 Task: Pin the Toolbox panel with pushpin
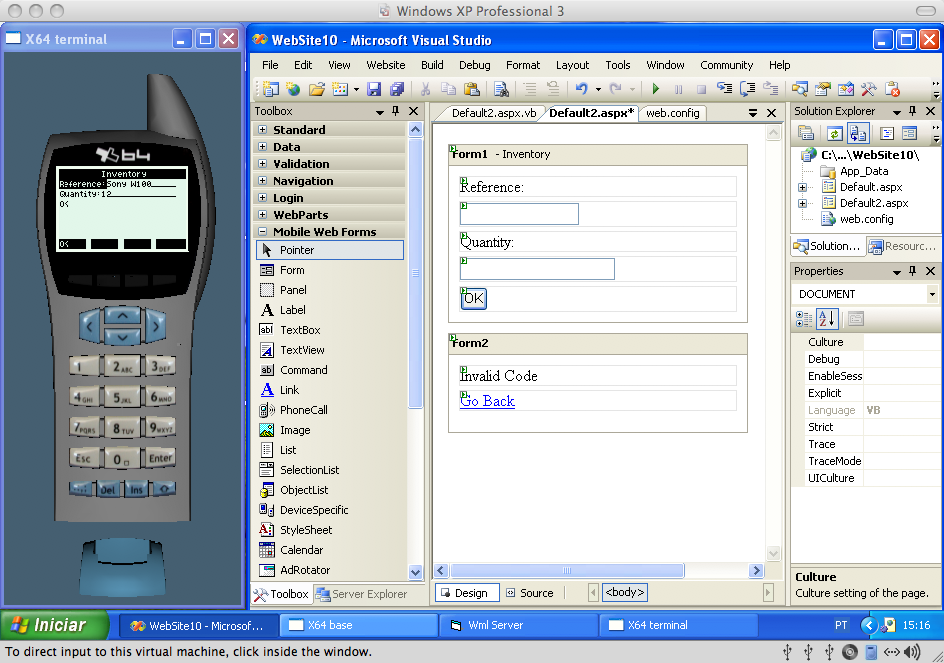pyautogui.click(x=396, y=111)
